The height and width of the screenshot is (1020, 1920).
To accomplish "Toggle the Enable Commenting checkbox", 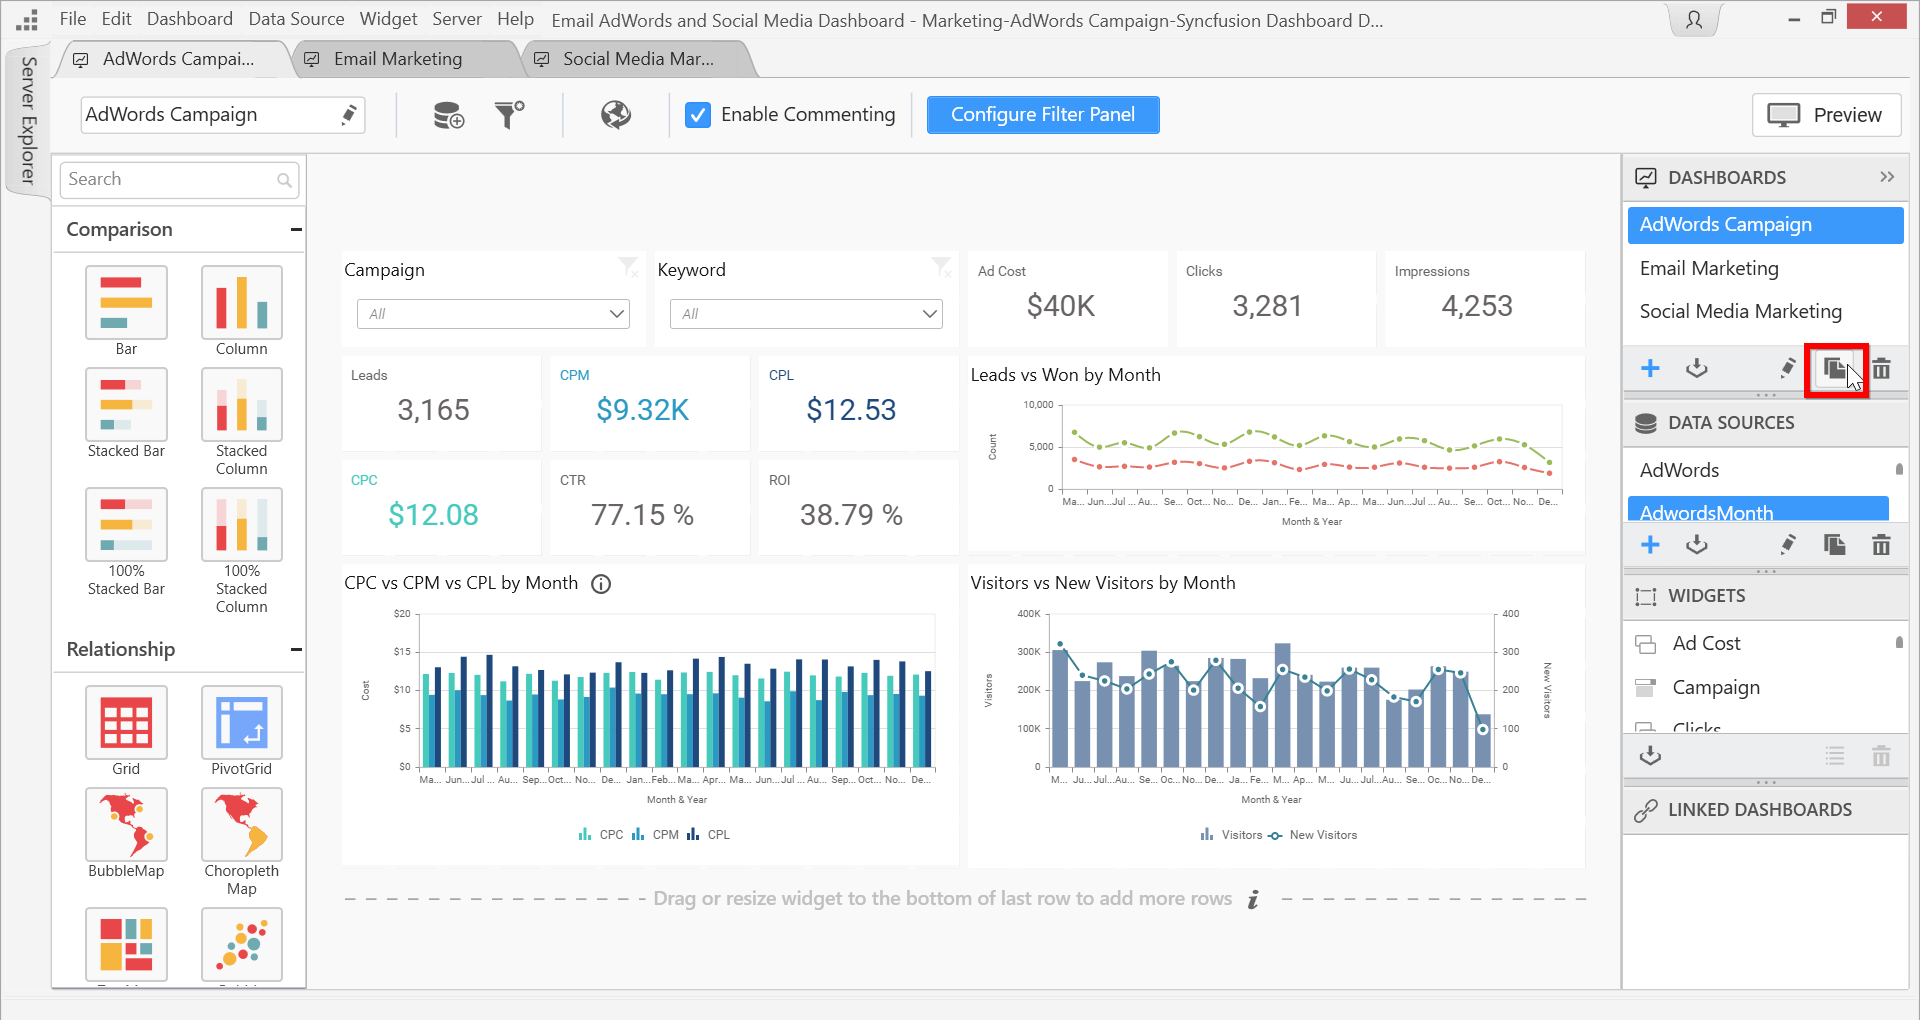I will pyautogui.click(x=698, y=115).
